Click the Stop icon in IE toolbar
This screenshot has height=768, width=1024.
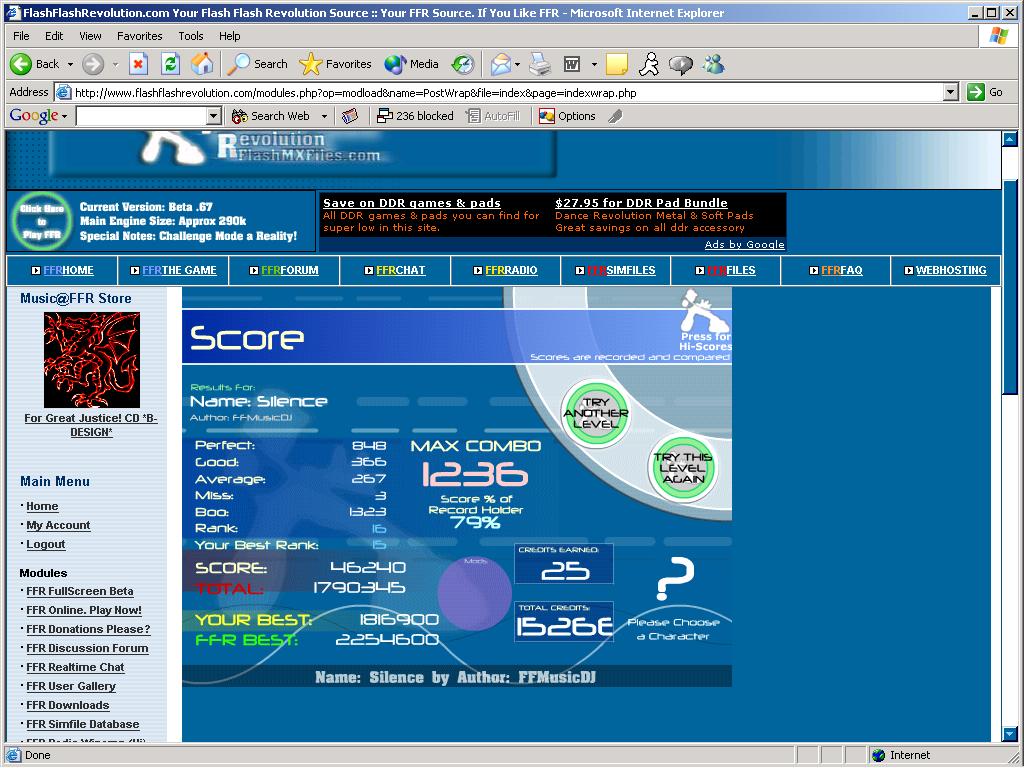point(138,64)
